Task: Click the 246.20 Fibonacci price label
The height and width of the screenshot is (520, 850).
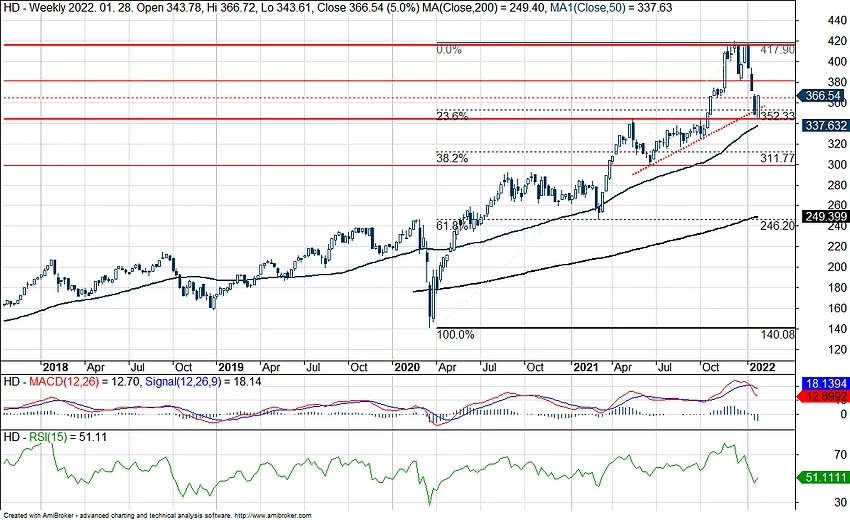Action: click(777, 225)
